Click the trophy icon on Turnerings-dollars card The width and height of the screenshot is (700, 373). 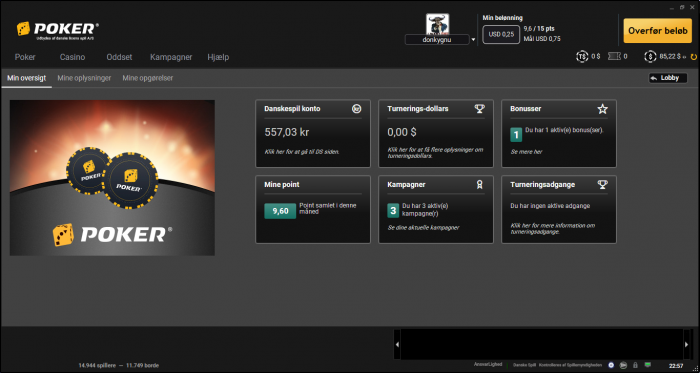479,108
